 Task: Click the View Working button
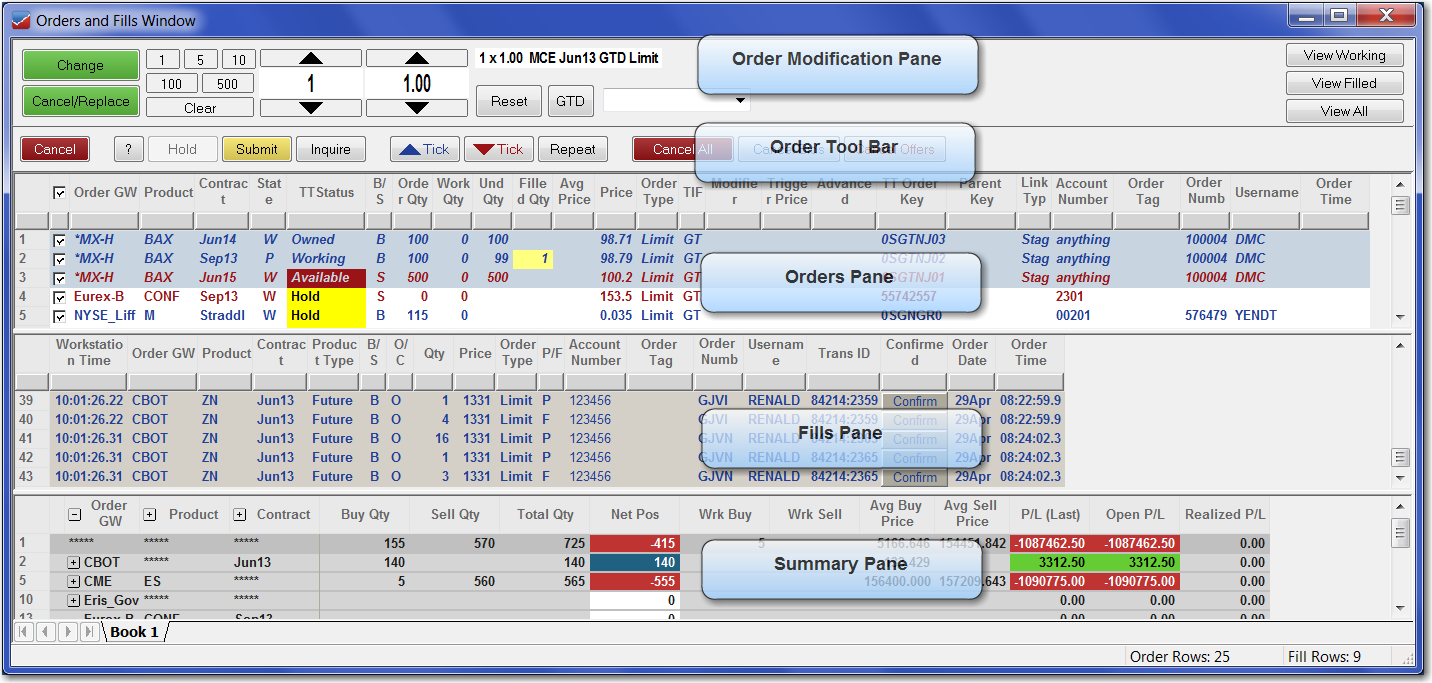click(1345, 55)
